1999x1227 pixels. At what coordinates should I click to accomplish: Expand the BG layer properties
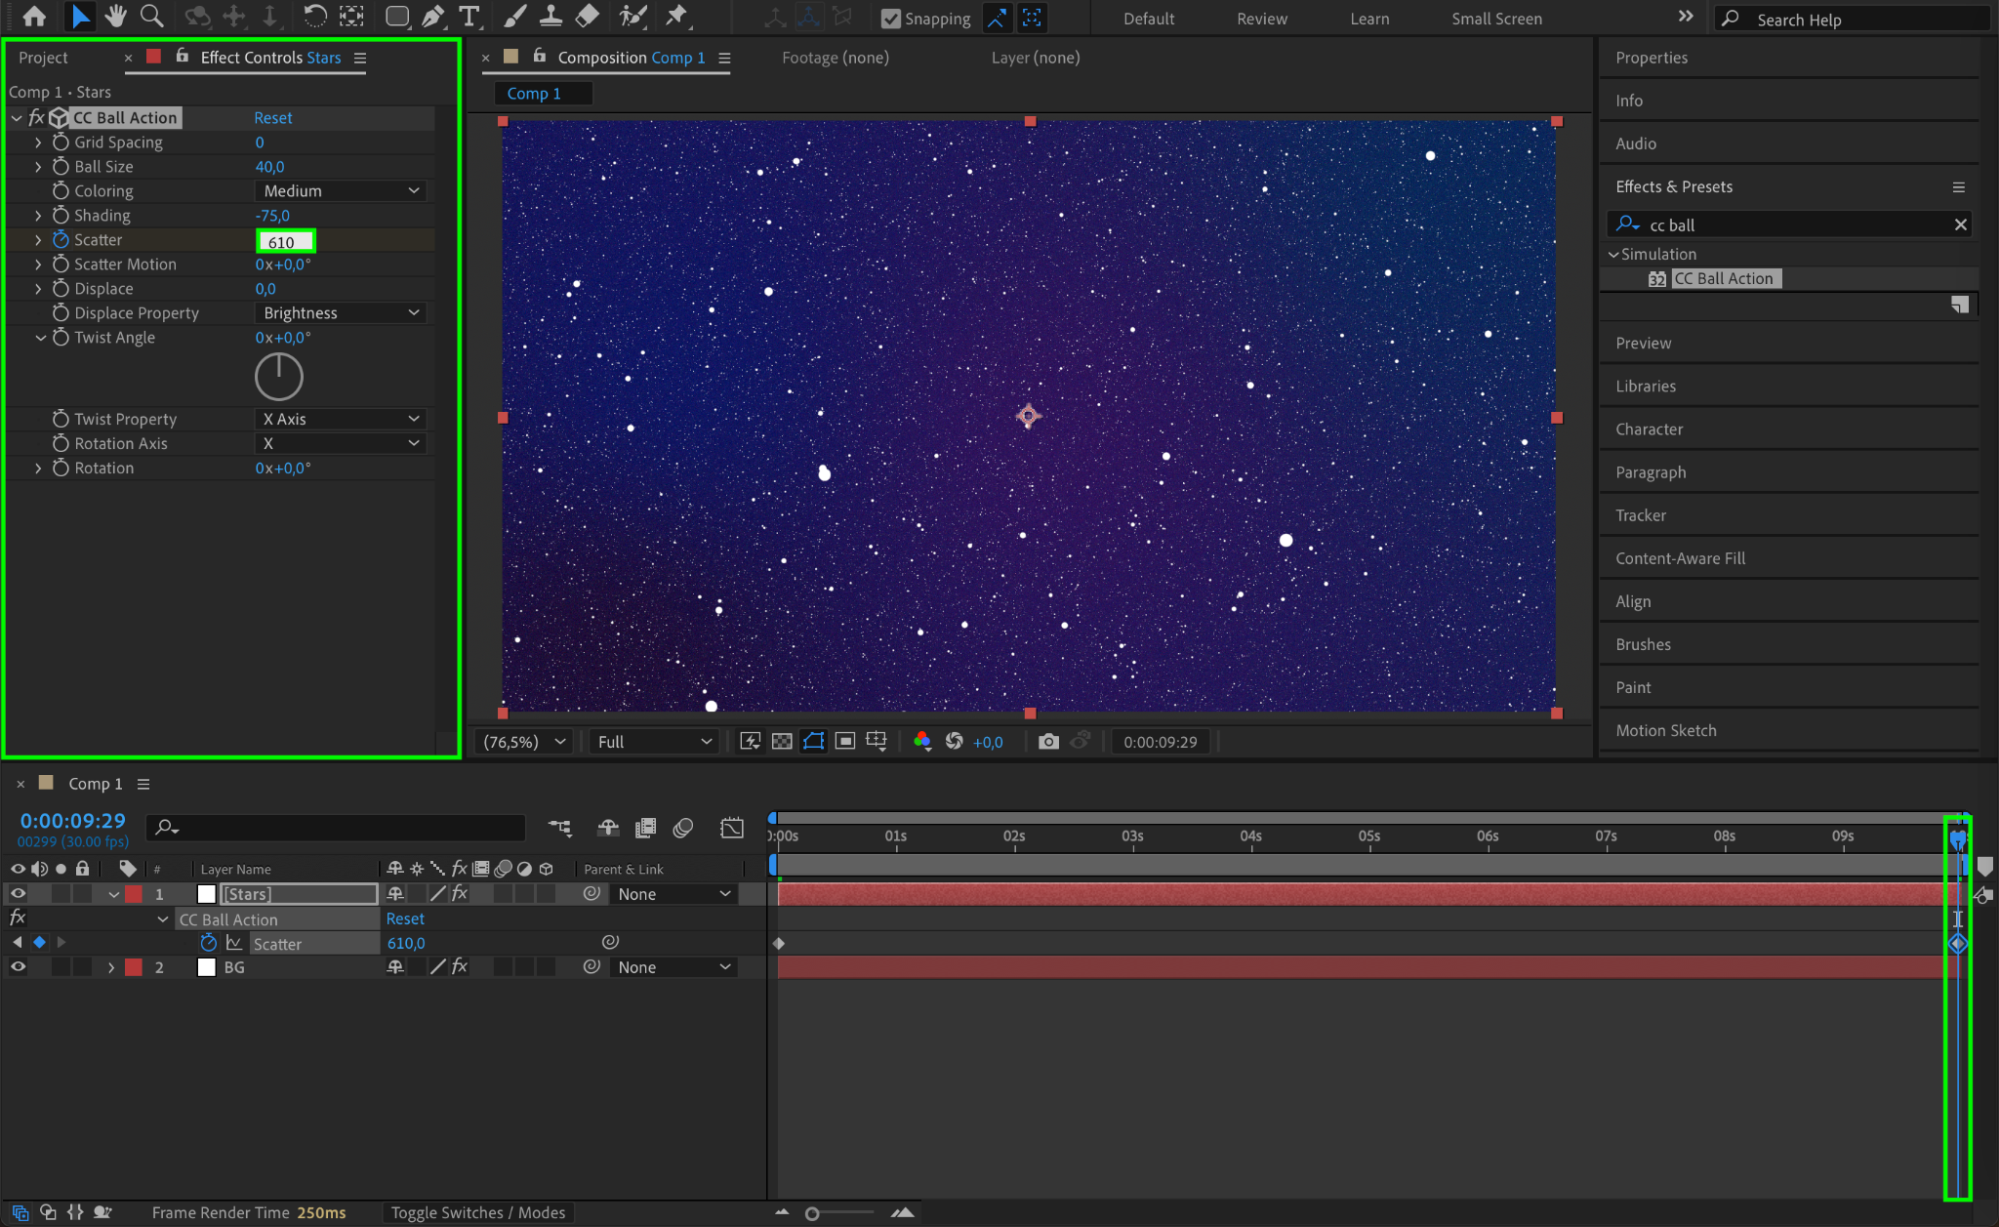(111, 968)
